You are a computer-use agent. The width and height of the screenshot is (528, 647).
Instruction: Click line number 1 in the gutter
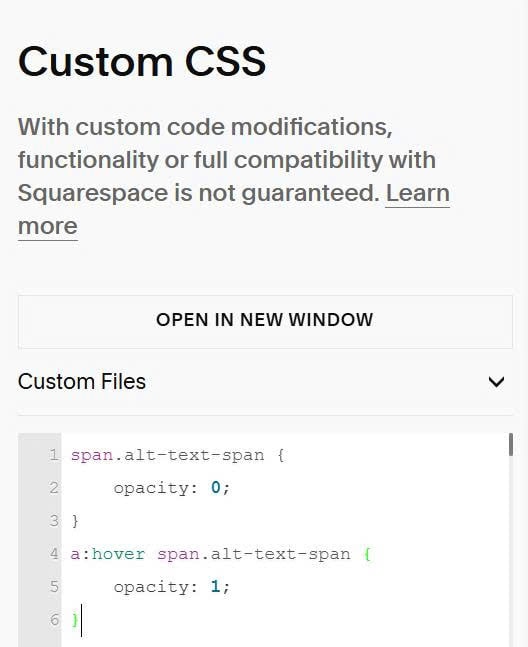(54, 455)
